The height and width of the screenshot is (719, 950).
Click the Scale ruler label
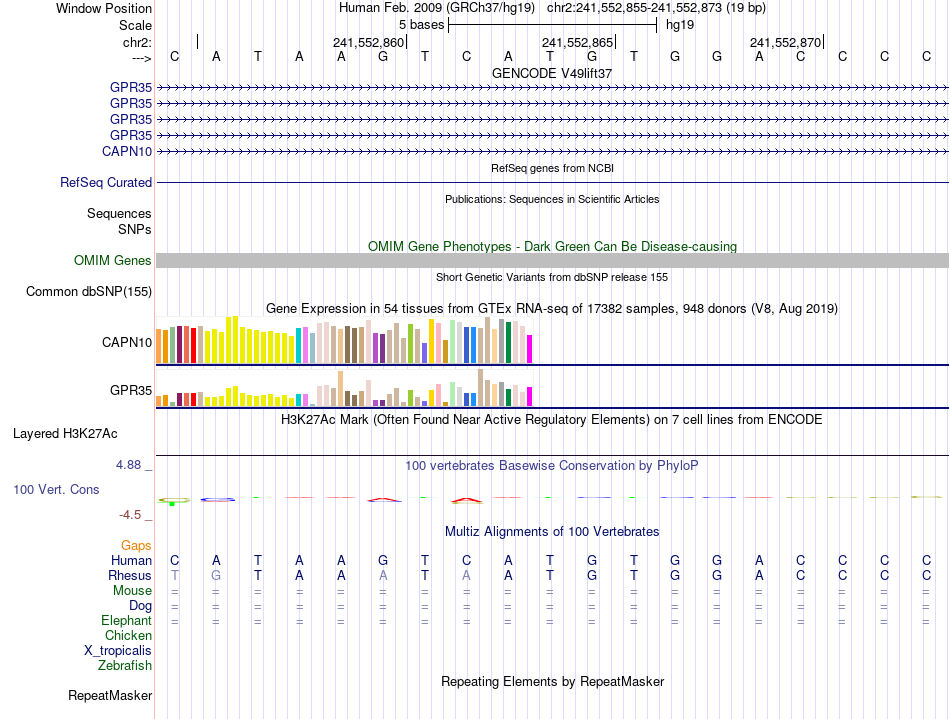(135, 25)
